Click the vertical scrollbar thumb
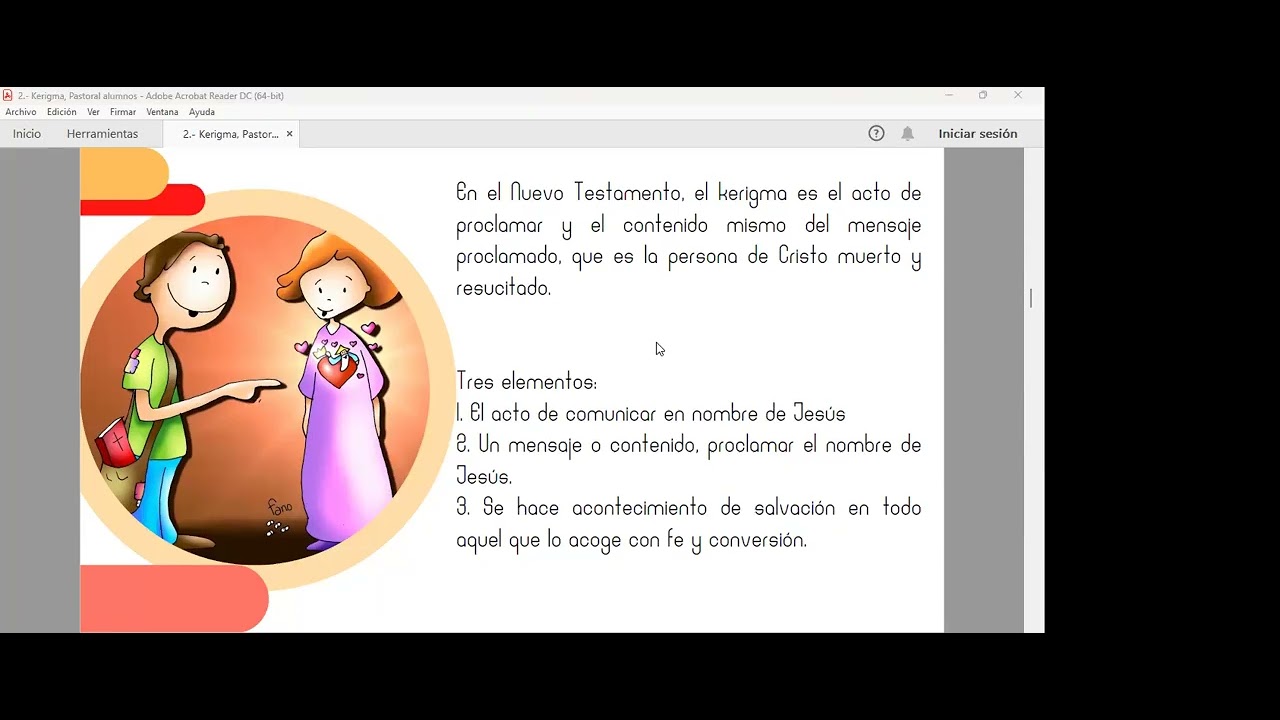The height and width of the screenshot is (720, 1280). [x=1031, y=298]
